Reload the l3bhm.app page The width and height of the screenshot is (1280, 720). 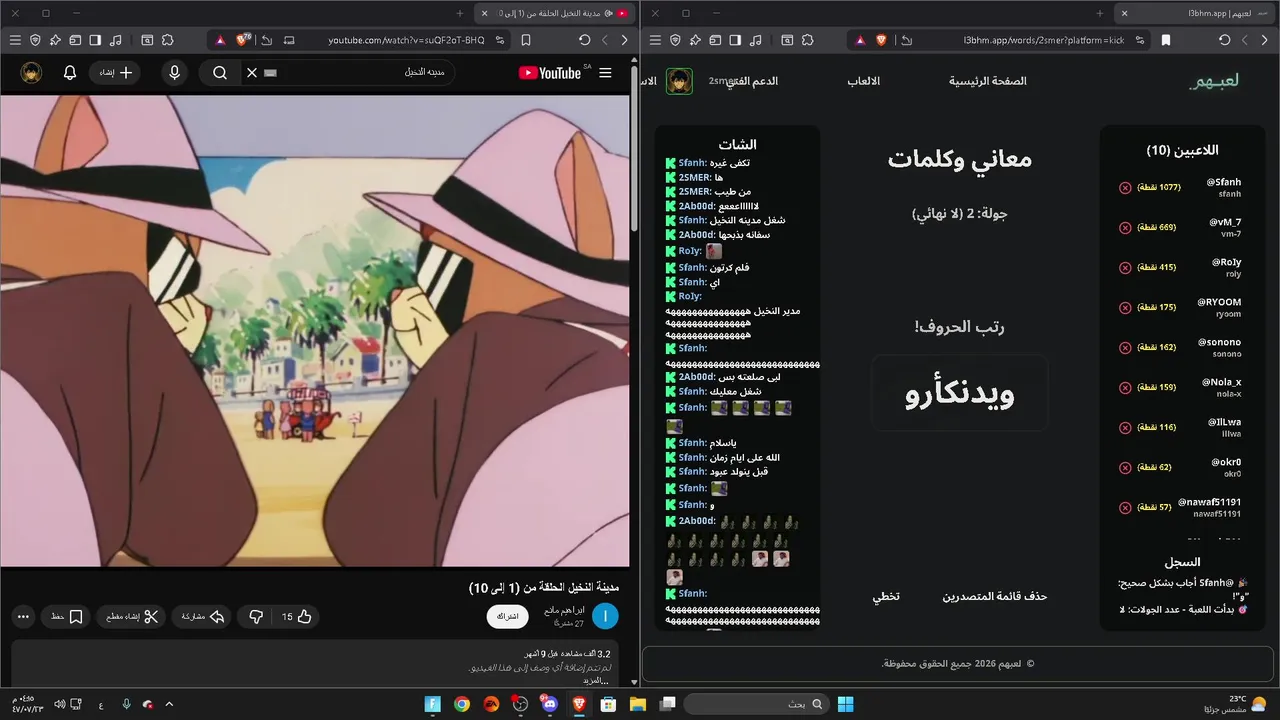[1225, 40]
